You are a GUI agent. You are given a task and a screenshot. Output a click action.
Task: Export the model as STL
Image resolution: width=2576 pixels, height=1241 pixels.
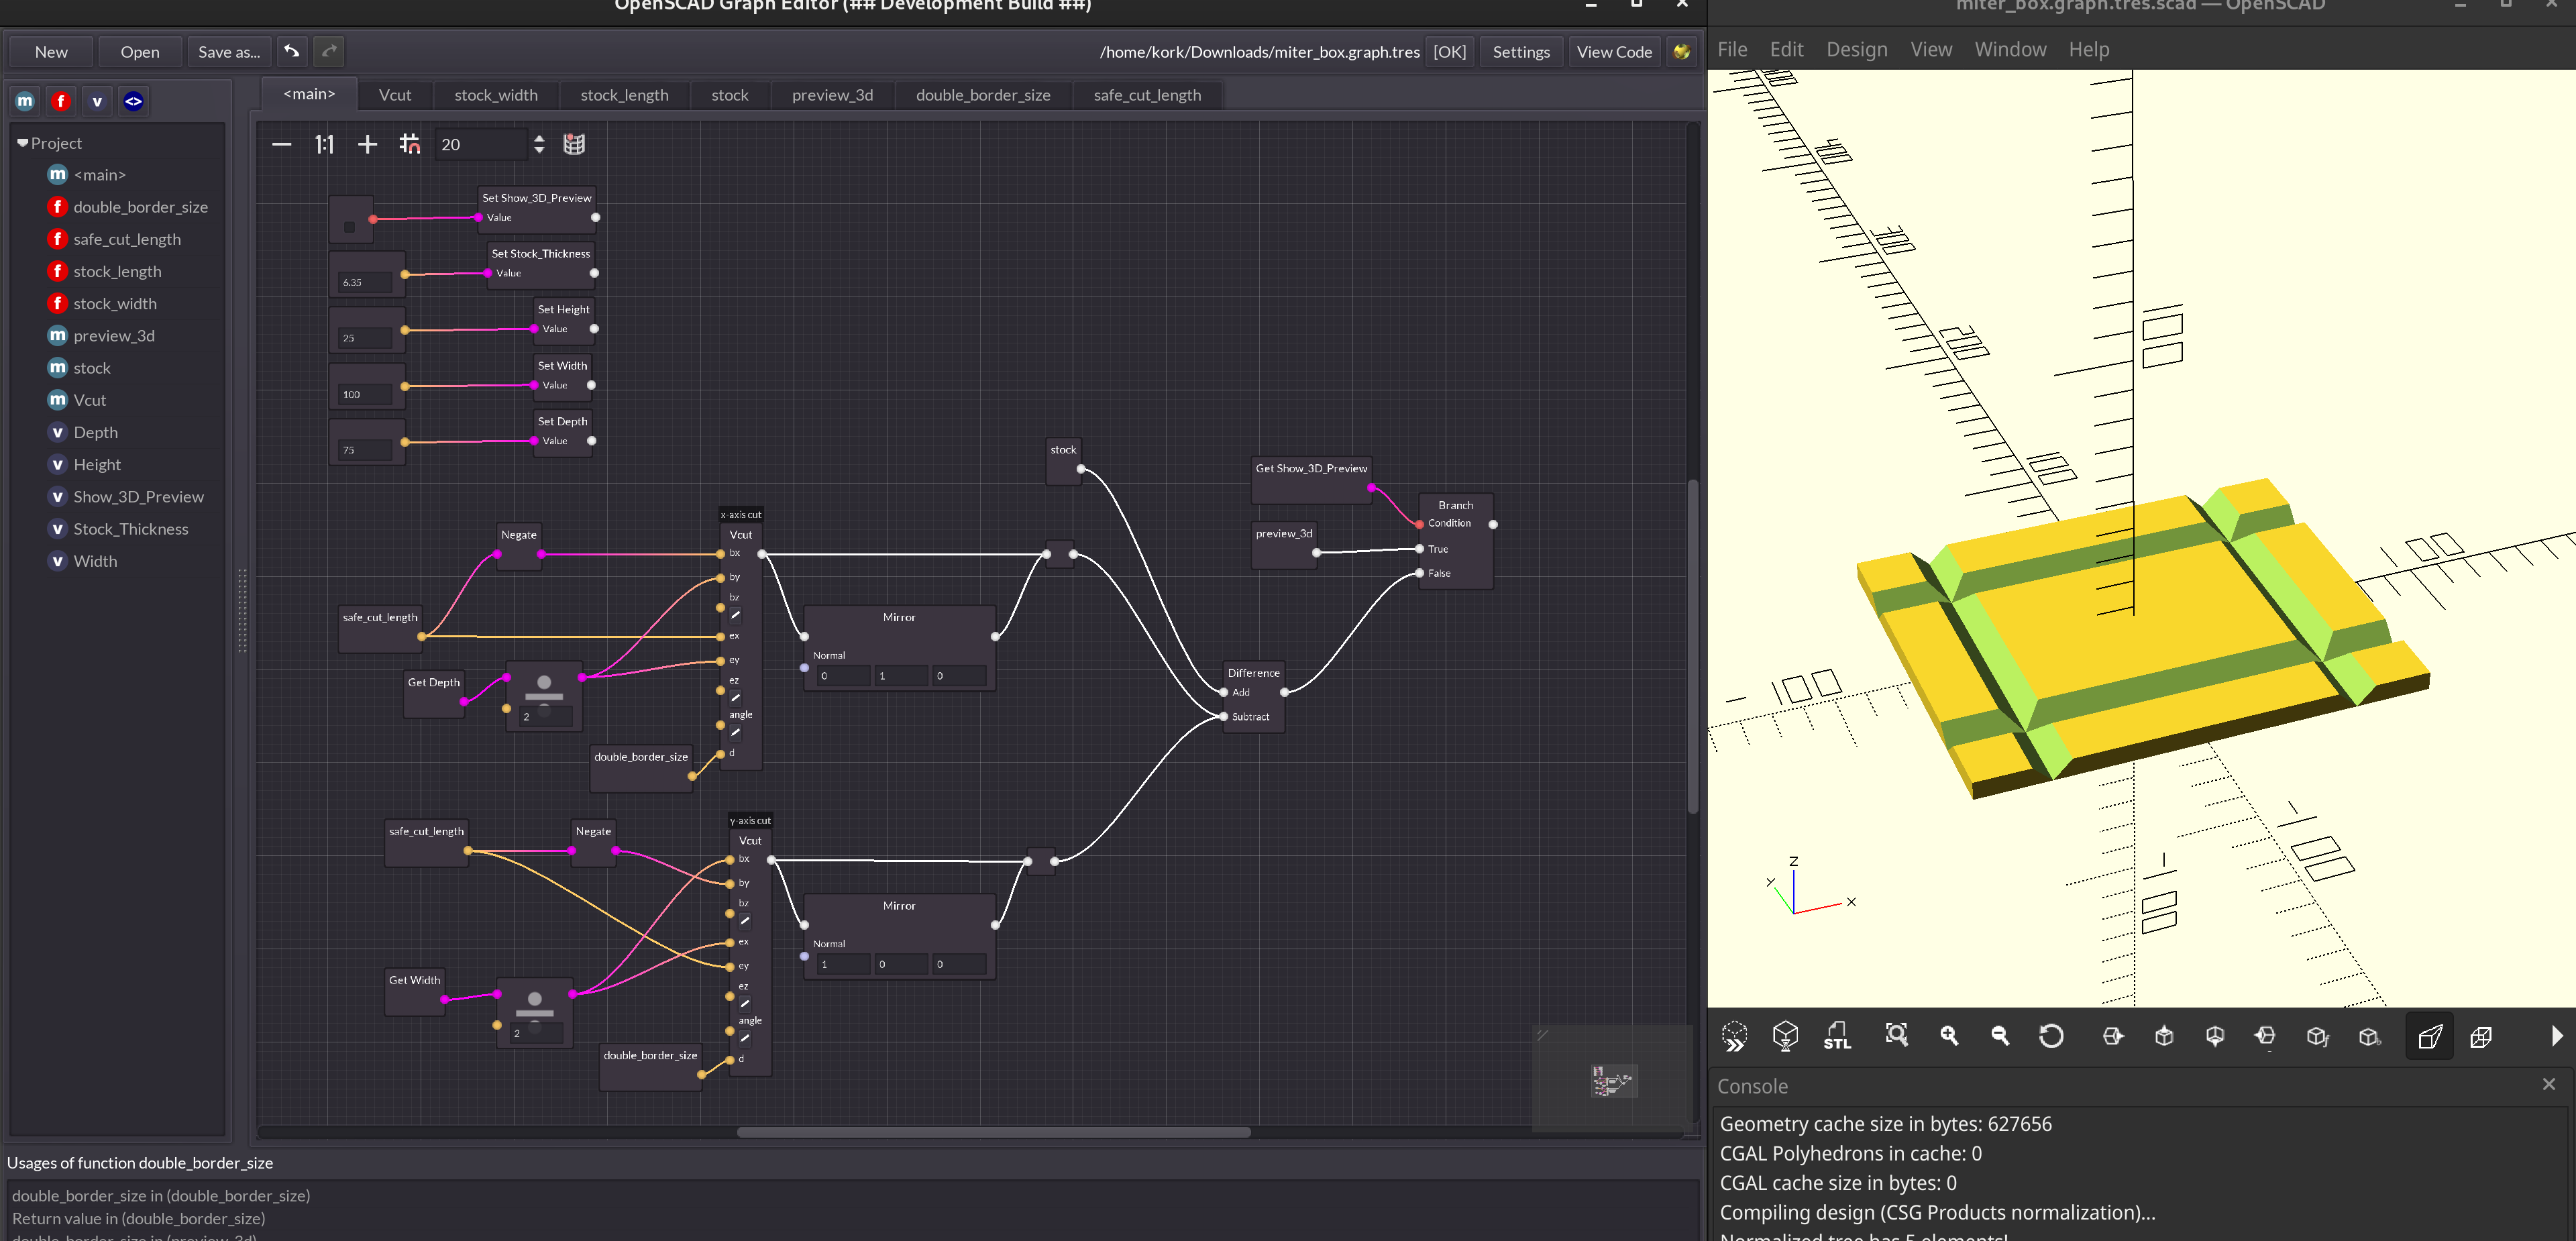point(1837,1036)
